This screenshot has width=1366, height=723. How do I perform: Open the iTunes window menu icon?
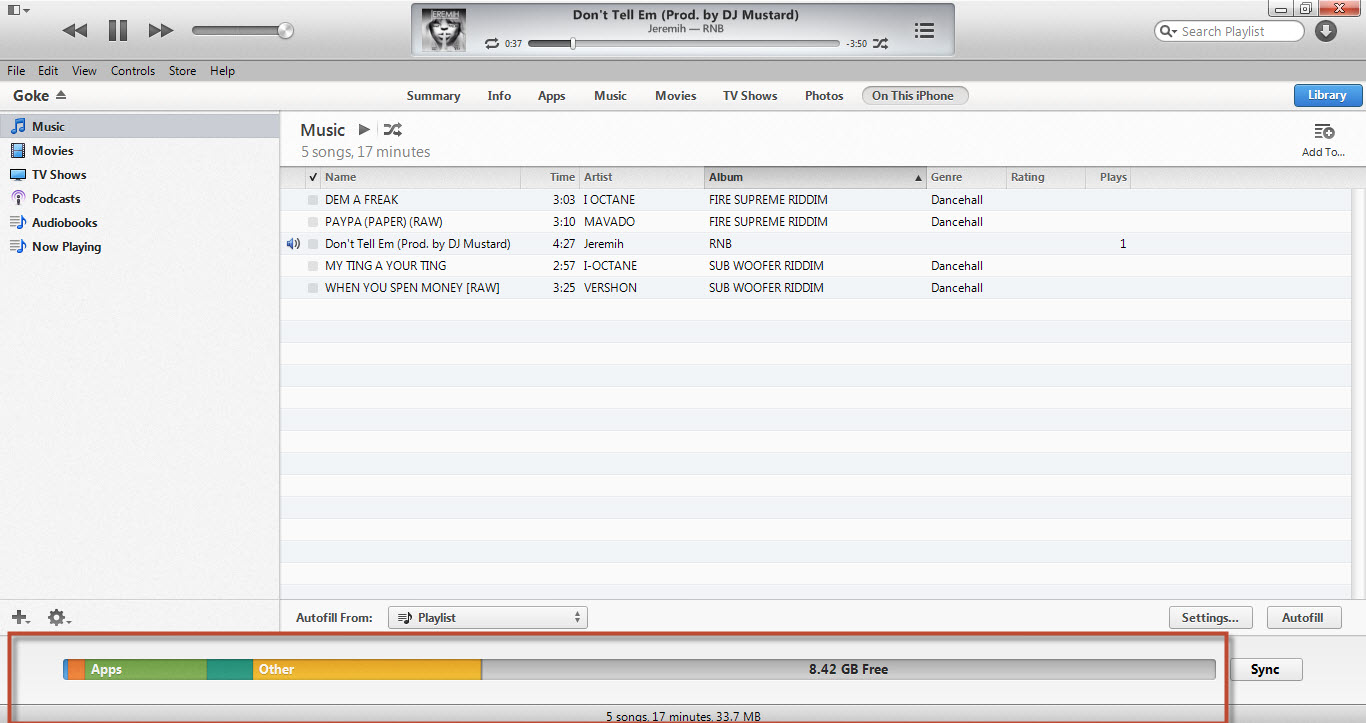point(18,9)
